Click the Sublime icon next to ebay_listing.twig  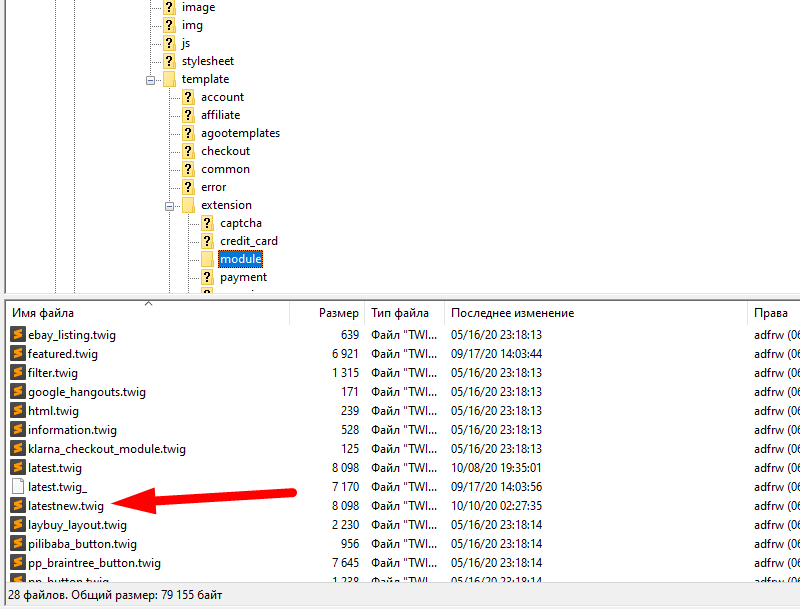pos(18,335)
